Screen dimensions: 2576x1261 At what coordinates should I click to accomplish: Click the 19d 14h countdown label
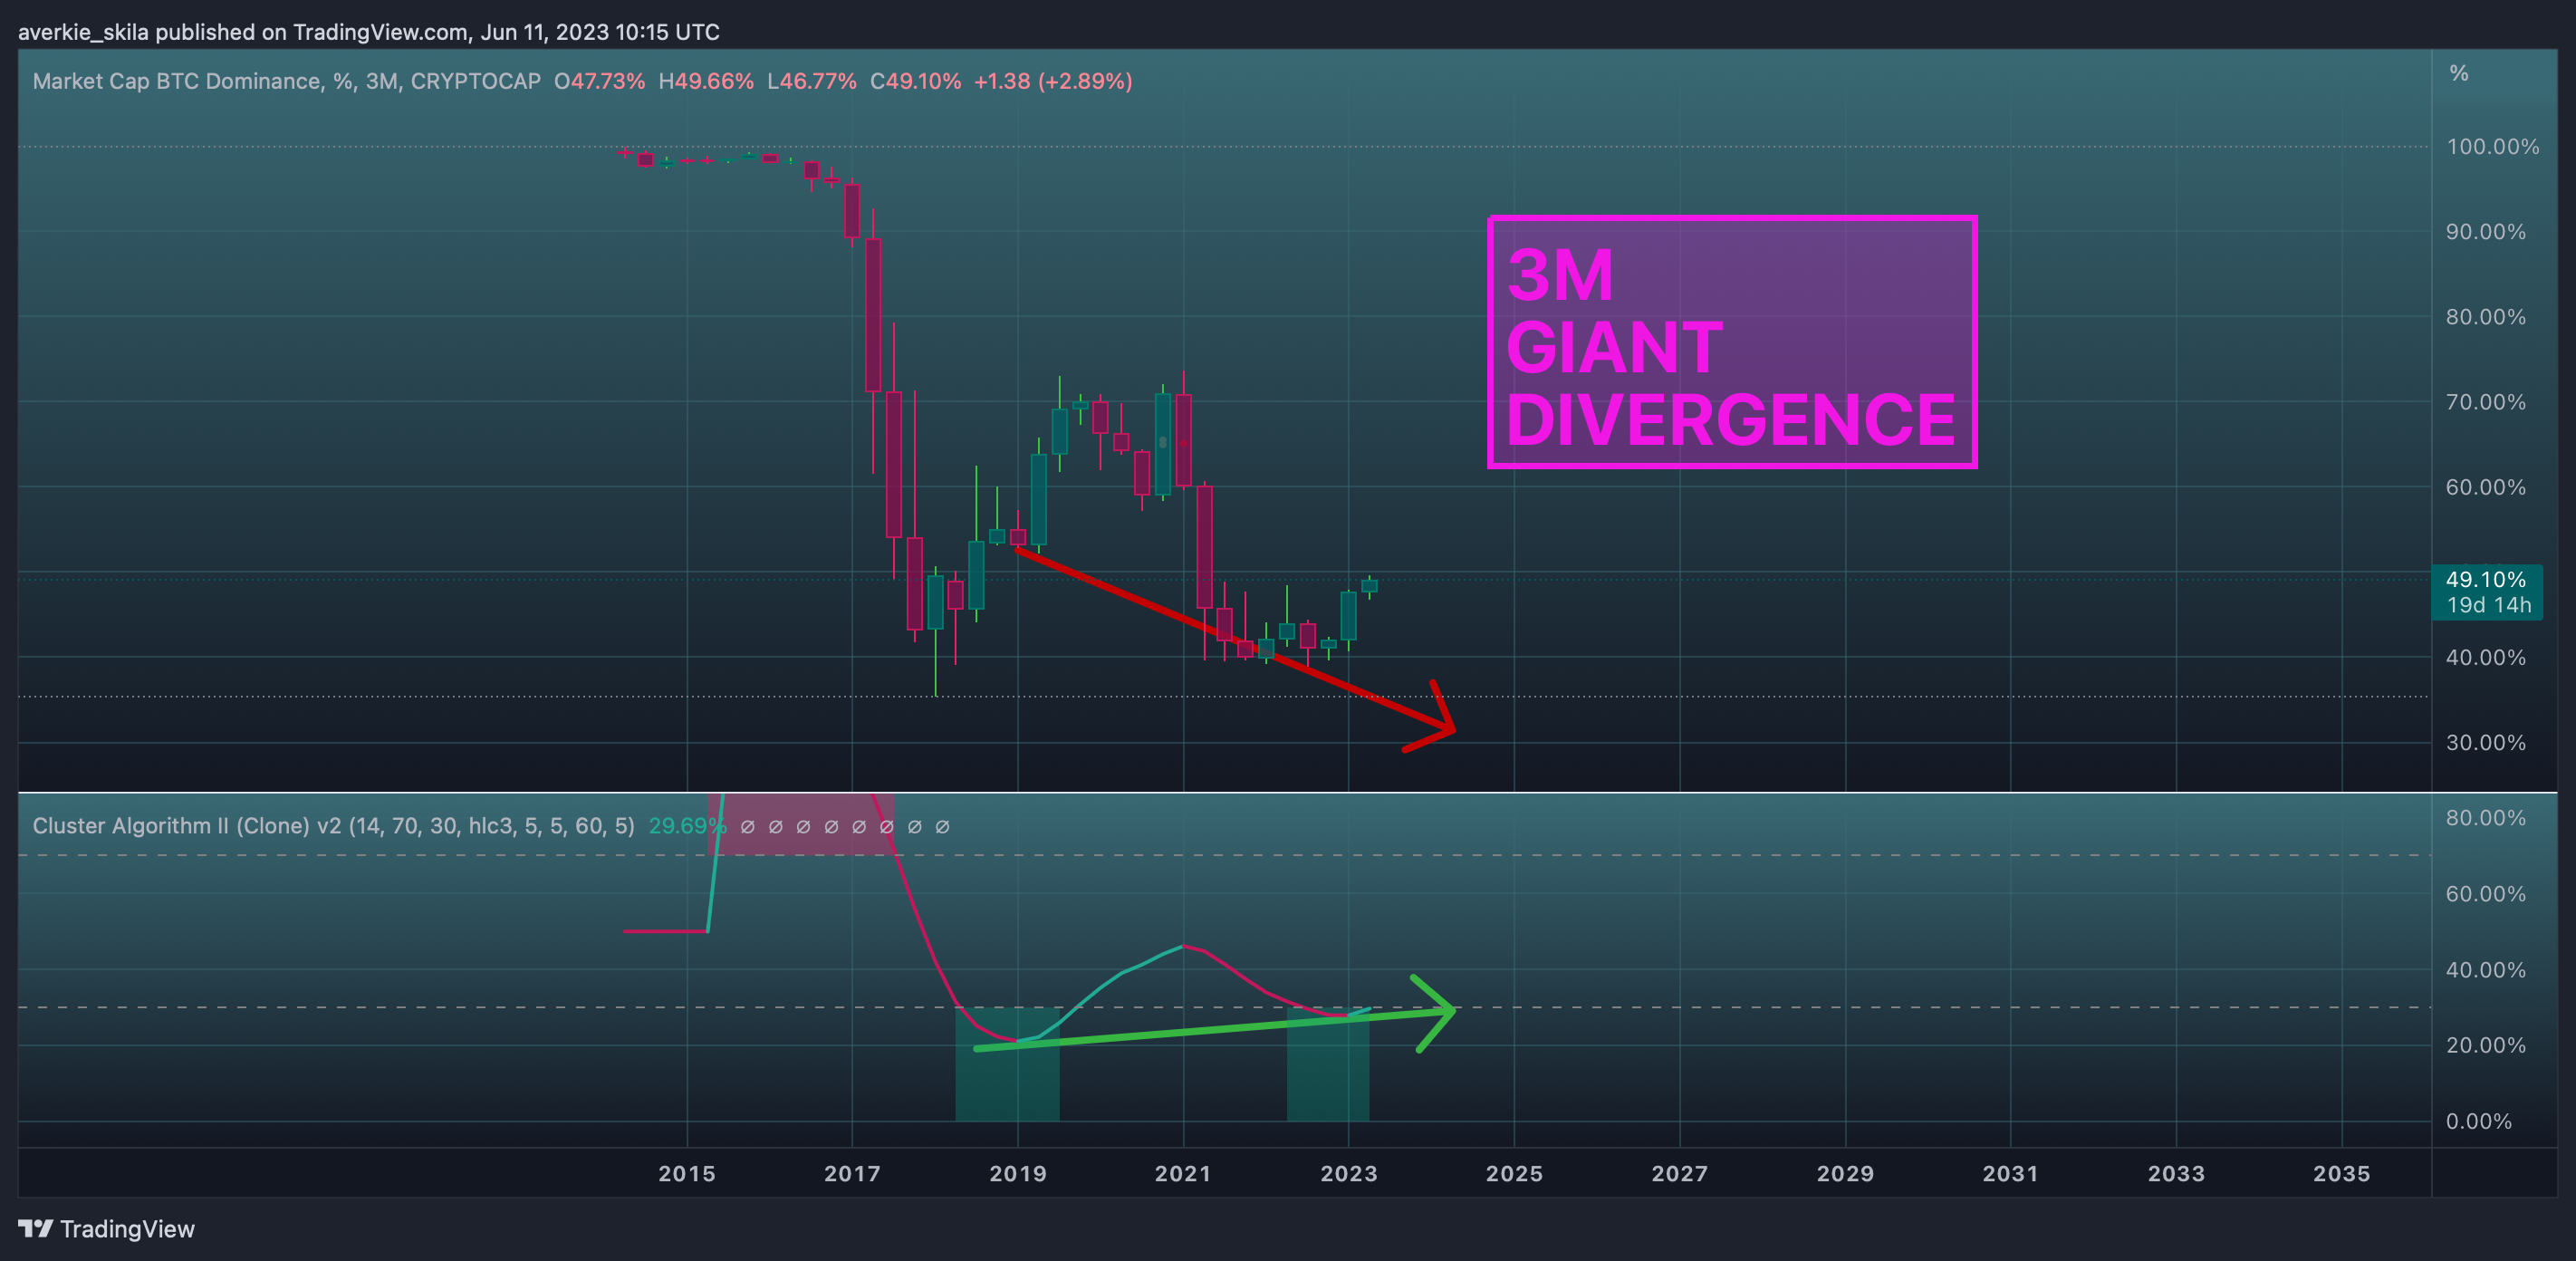click(2489, 605)
